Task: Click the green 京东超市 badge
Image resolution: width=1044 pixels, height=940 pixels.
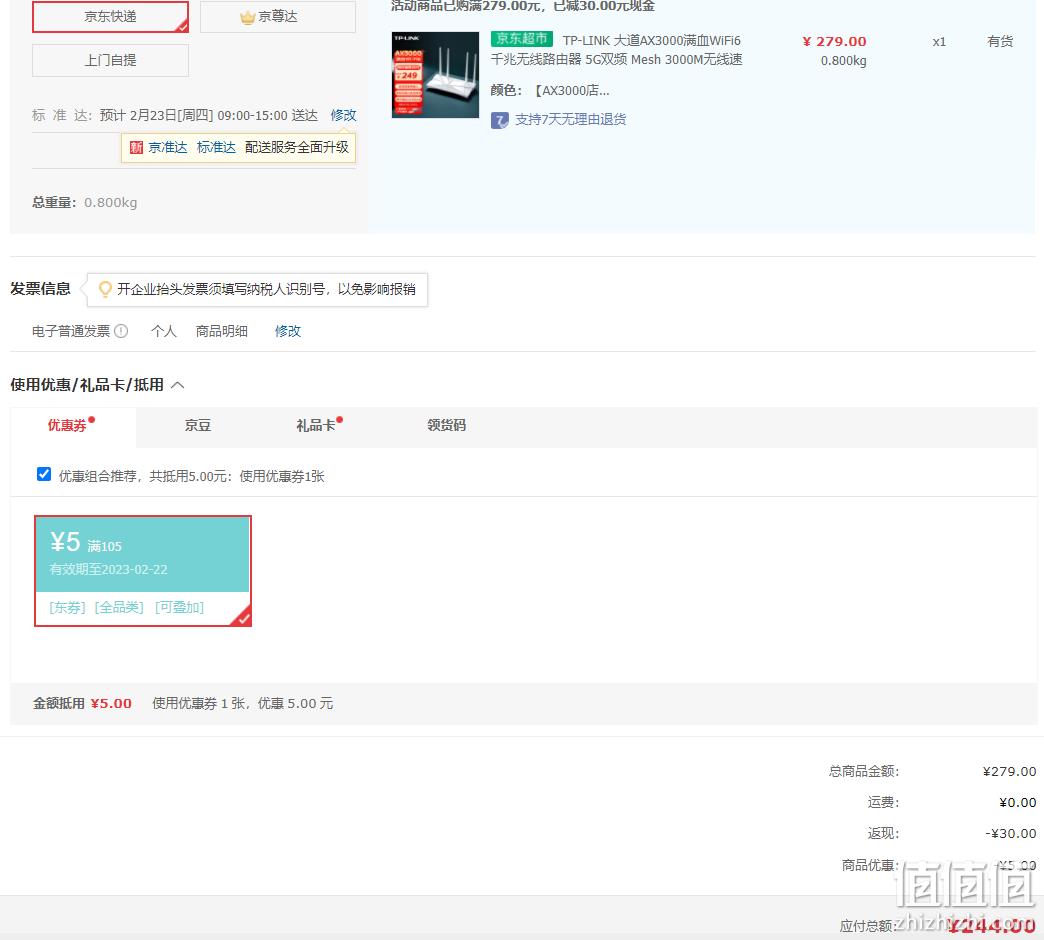Action: tap(522, 39)
